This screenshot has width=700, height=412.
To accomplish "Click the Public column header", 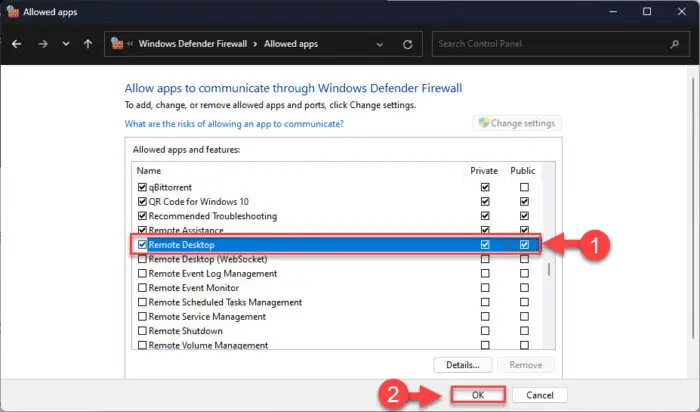I will coord(522,171).
